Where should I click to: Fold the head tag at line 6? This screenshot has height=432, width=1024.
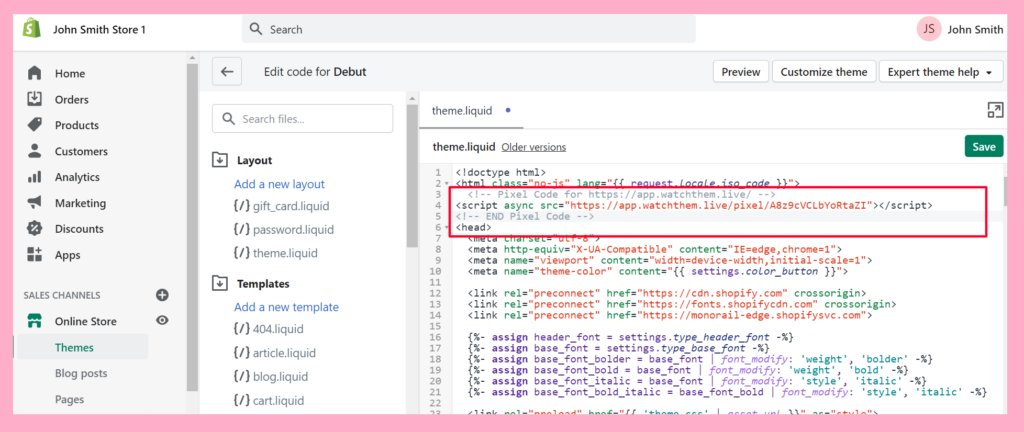pos(447,228)
